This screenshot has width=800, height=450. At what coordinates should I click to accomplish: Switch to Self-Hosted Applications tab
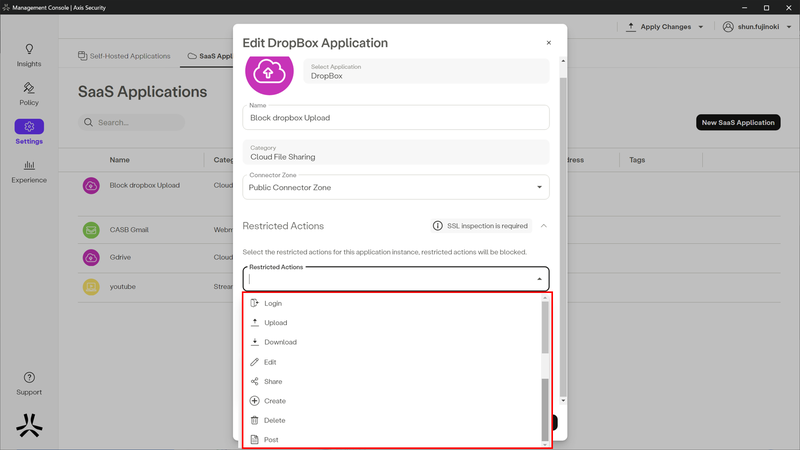tap(124, 56)
